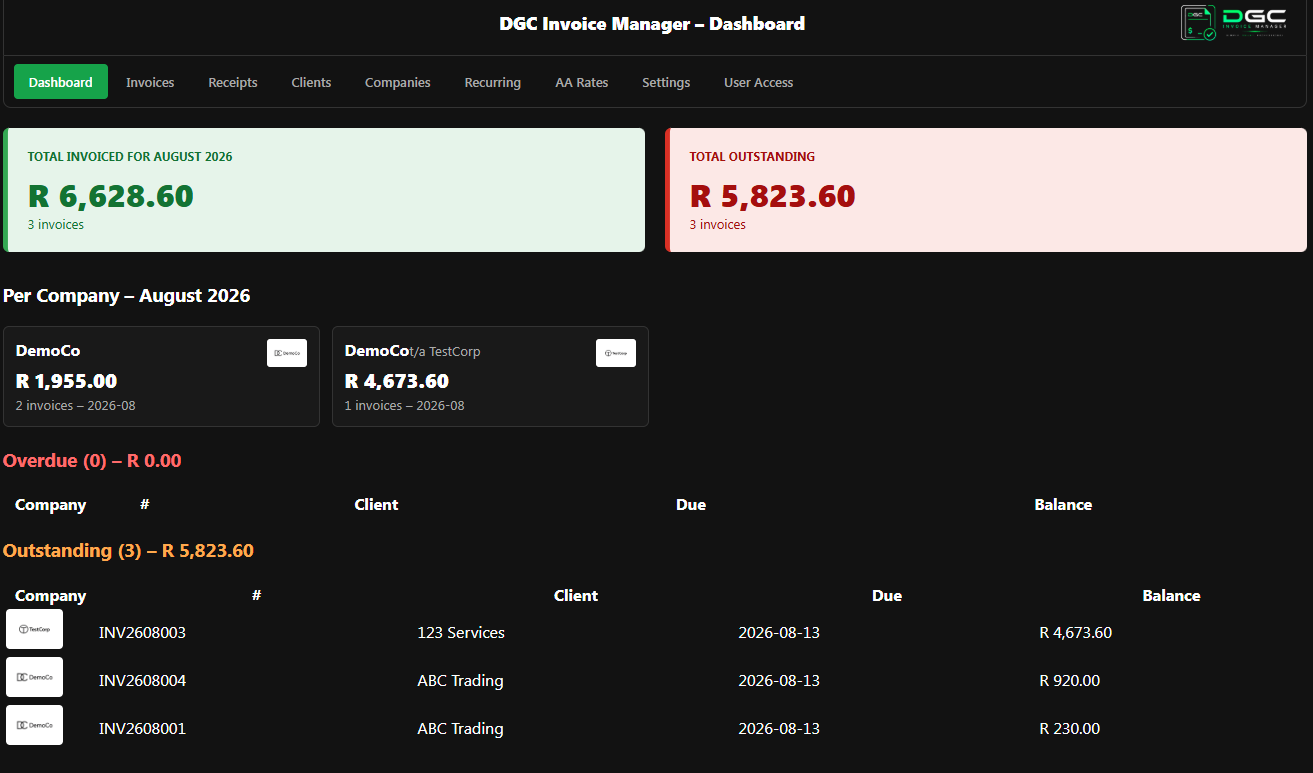Open the Clients tab
The width and height of the screenshot is (1313, 773).
(x=311, y=82)
